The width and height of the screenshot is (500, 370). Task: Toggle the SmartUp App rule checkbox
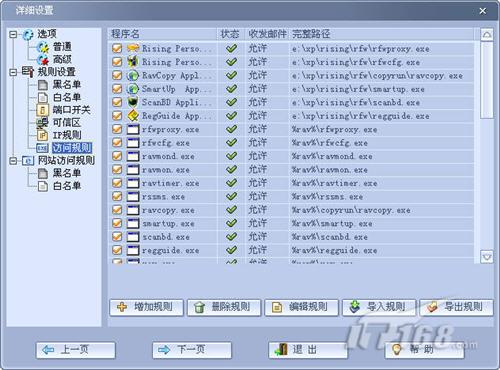(x=117, y=89)
